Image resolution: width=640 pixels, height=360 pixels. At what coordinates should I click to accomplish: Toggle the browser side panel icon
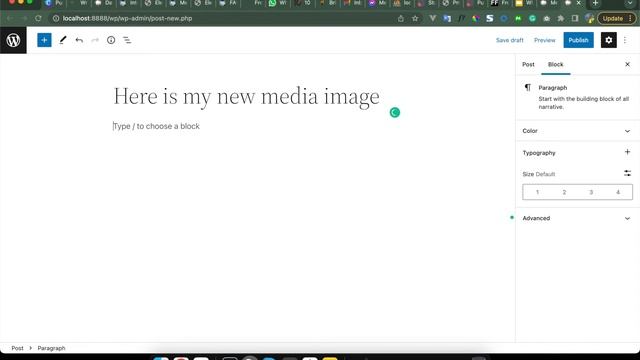[575, 18]
